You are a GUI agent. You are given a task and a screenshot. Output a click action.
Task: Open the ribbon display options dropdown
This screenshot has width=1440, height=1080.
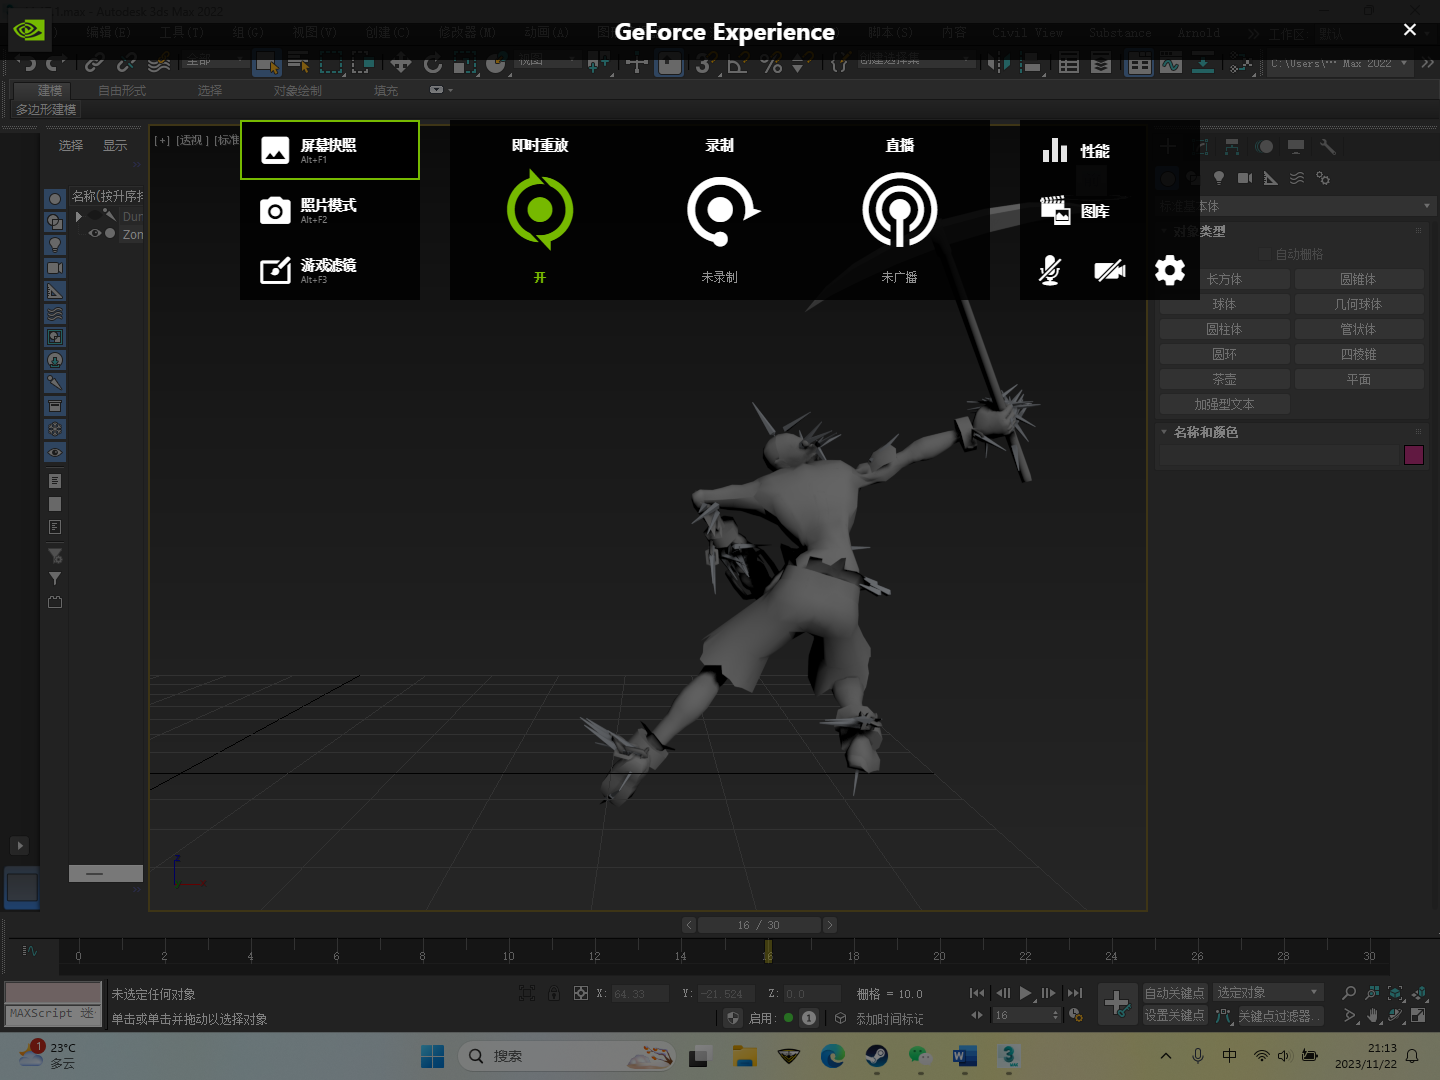pos(441,90)
